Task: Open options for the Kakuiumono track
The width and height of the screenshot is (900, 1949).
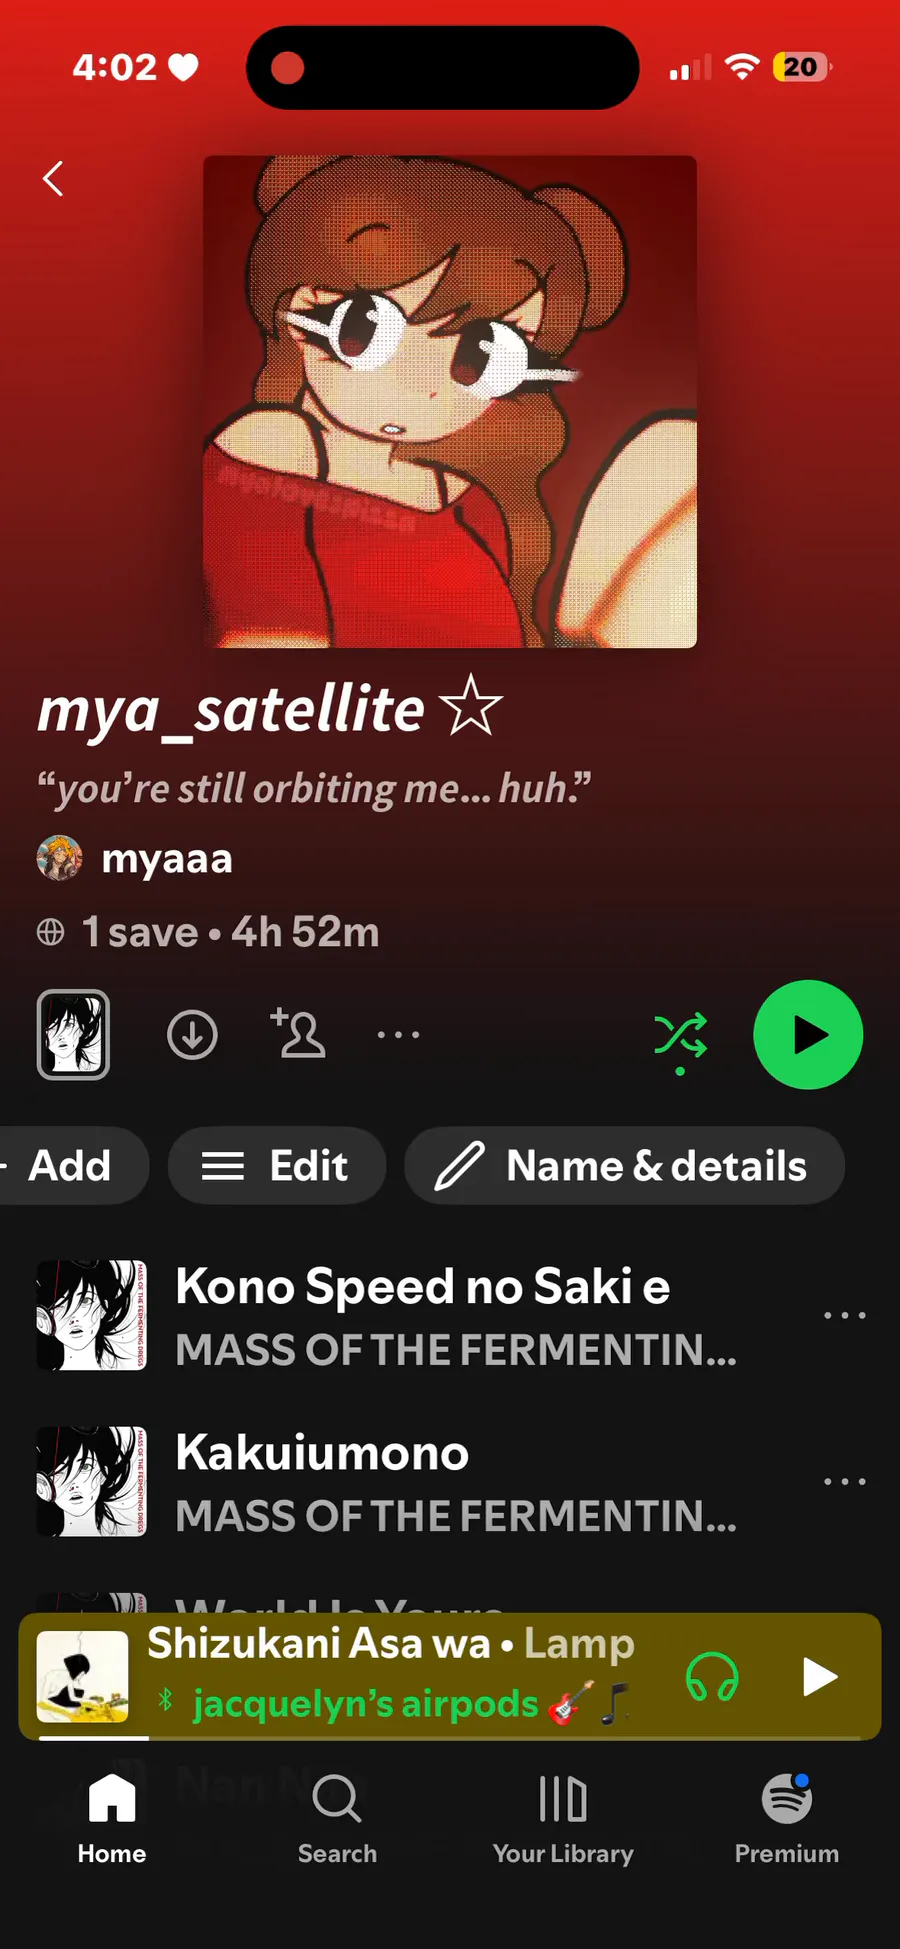Action: [x=844, y=1481]
